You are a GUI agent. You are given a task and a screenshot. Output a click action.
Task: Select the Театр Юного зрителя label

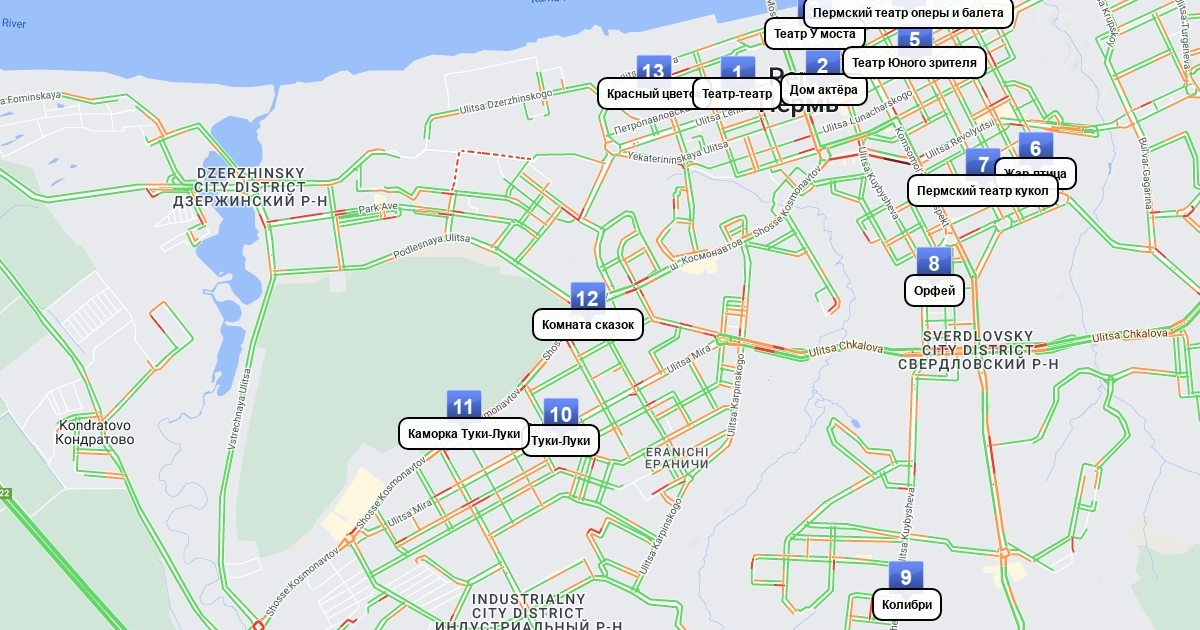(914, 62)
